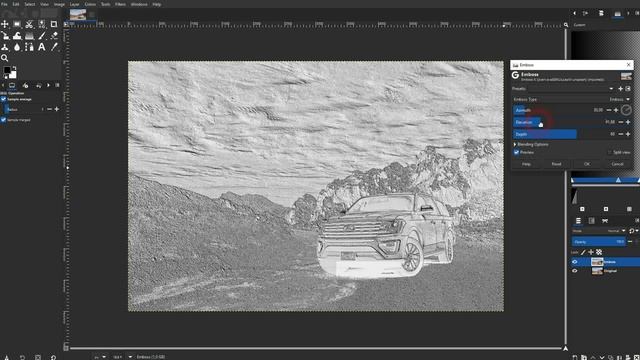Viewport: 640px width, 360px height.
Task: Increase the Radius value with plus
Action: [x=57, y=109]
